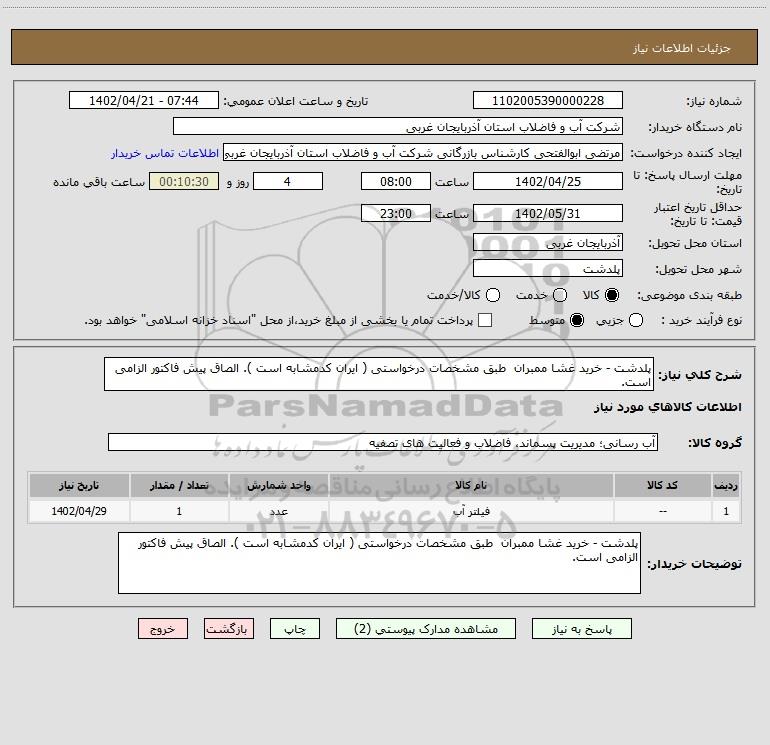Click delivery city field پلدشت
Viewport: 770px width, 745px height.
tap(548, 268)
